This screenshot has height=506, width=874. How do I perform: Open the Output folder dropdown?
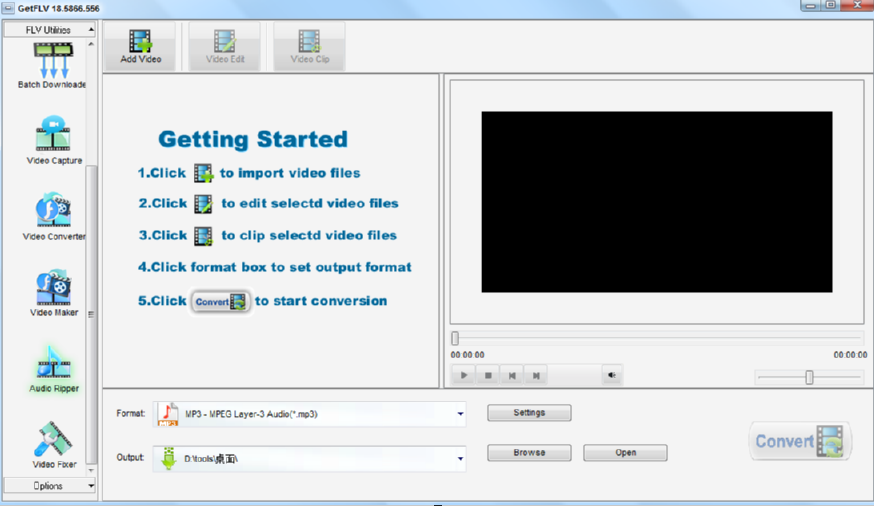click(x=460, y=459)
